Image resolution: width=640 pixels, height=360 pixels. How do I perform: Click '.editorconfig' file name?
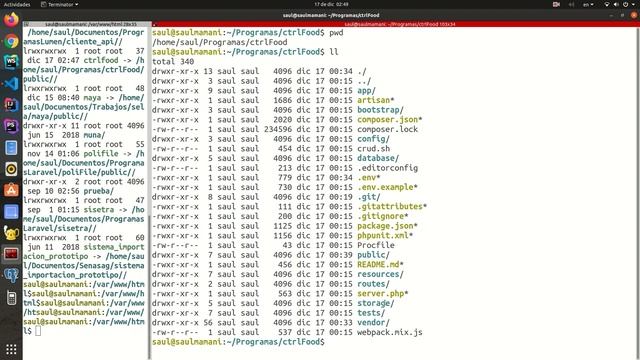point(387,168)
